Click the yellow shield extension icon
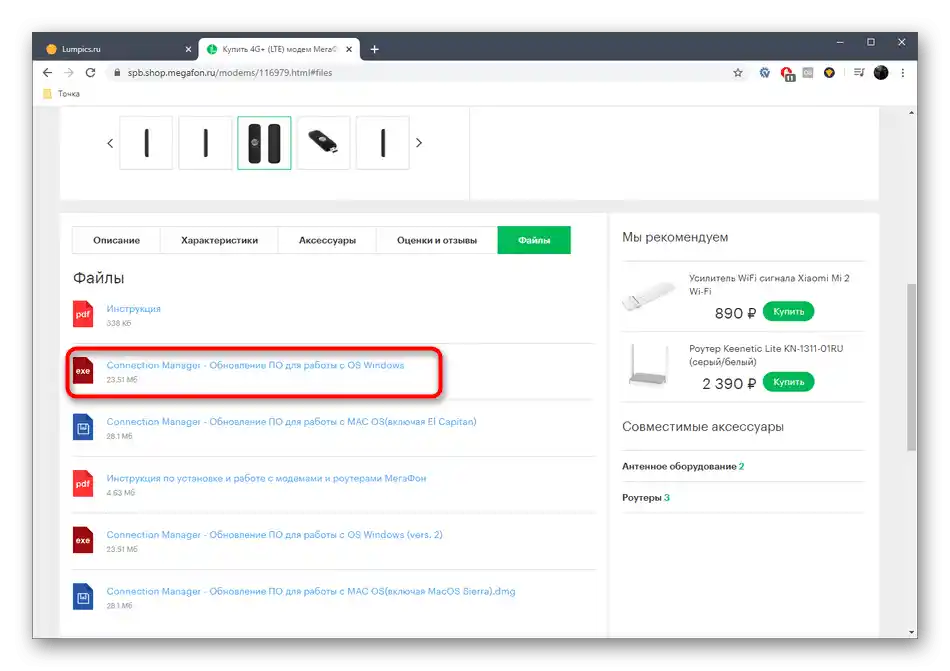The image size is (950, 671). (829, 73)
